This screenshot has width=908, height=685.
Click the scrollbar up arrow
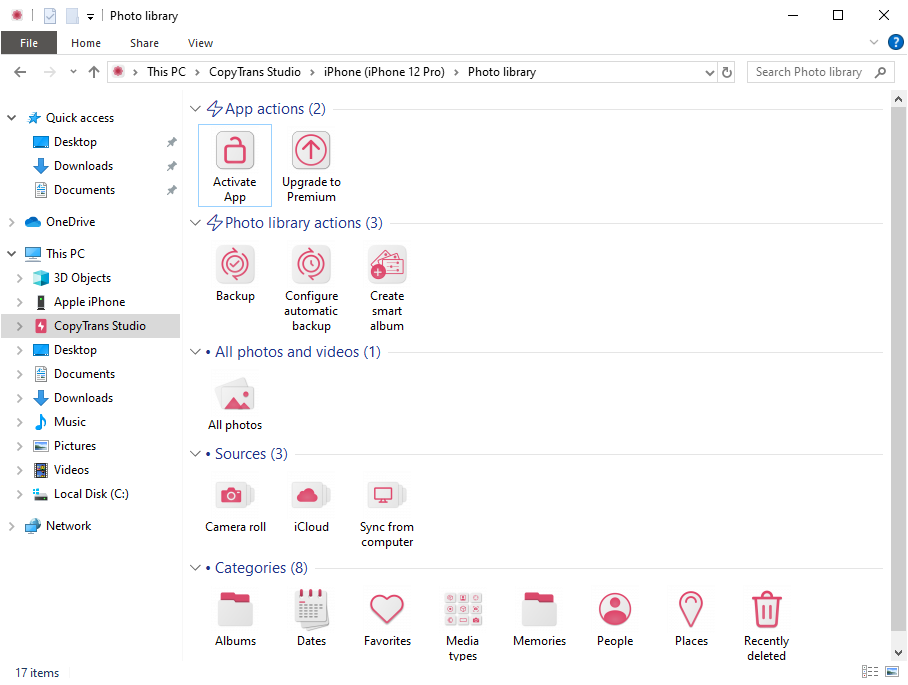898,99
